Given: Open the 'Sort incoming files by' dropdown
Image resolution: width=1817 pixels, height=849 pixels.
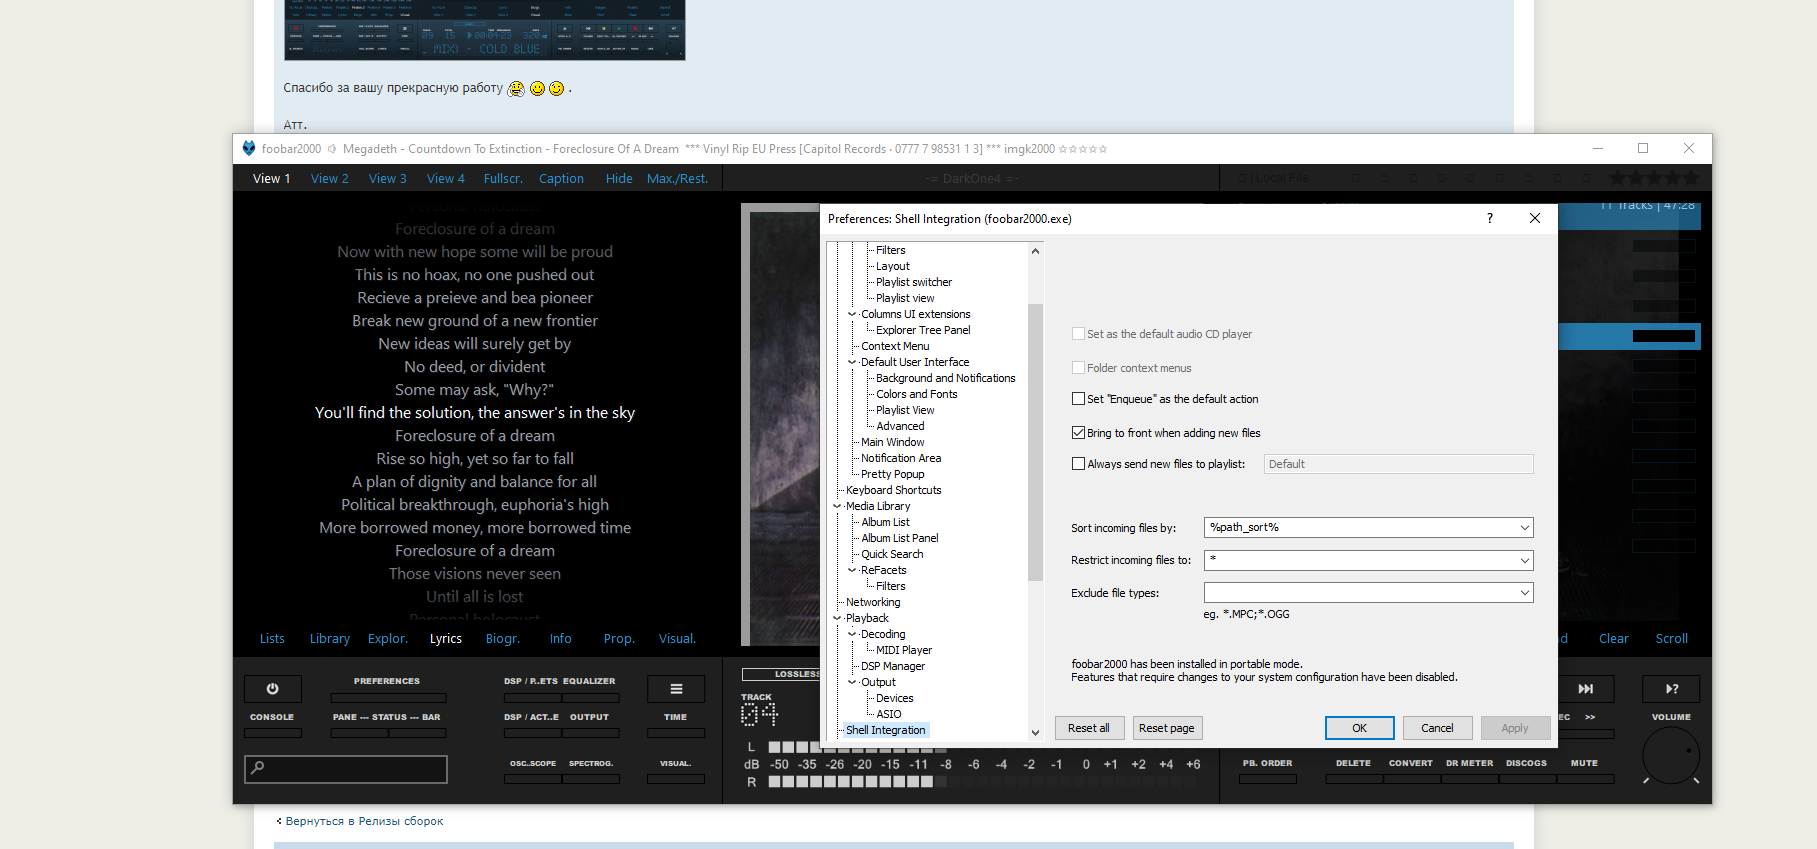Looking at the screenshot, I should point(1524,528).
